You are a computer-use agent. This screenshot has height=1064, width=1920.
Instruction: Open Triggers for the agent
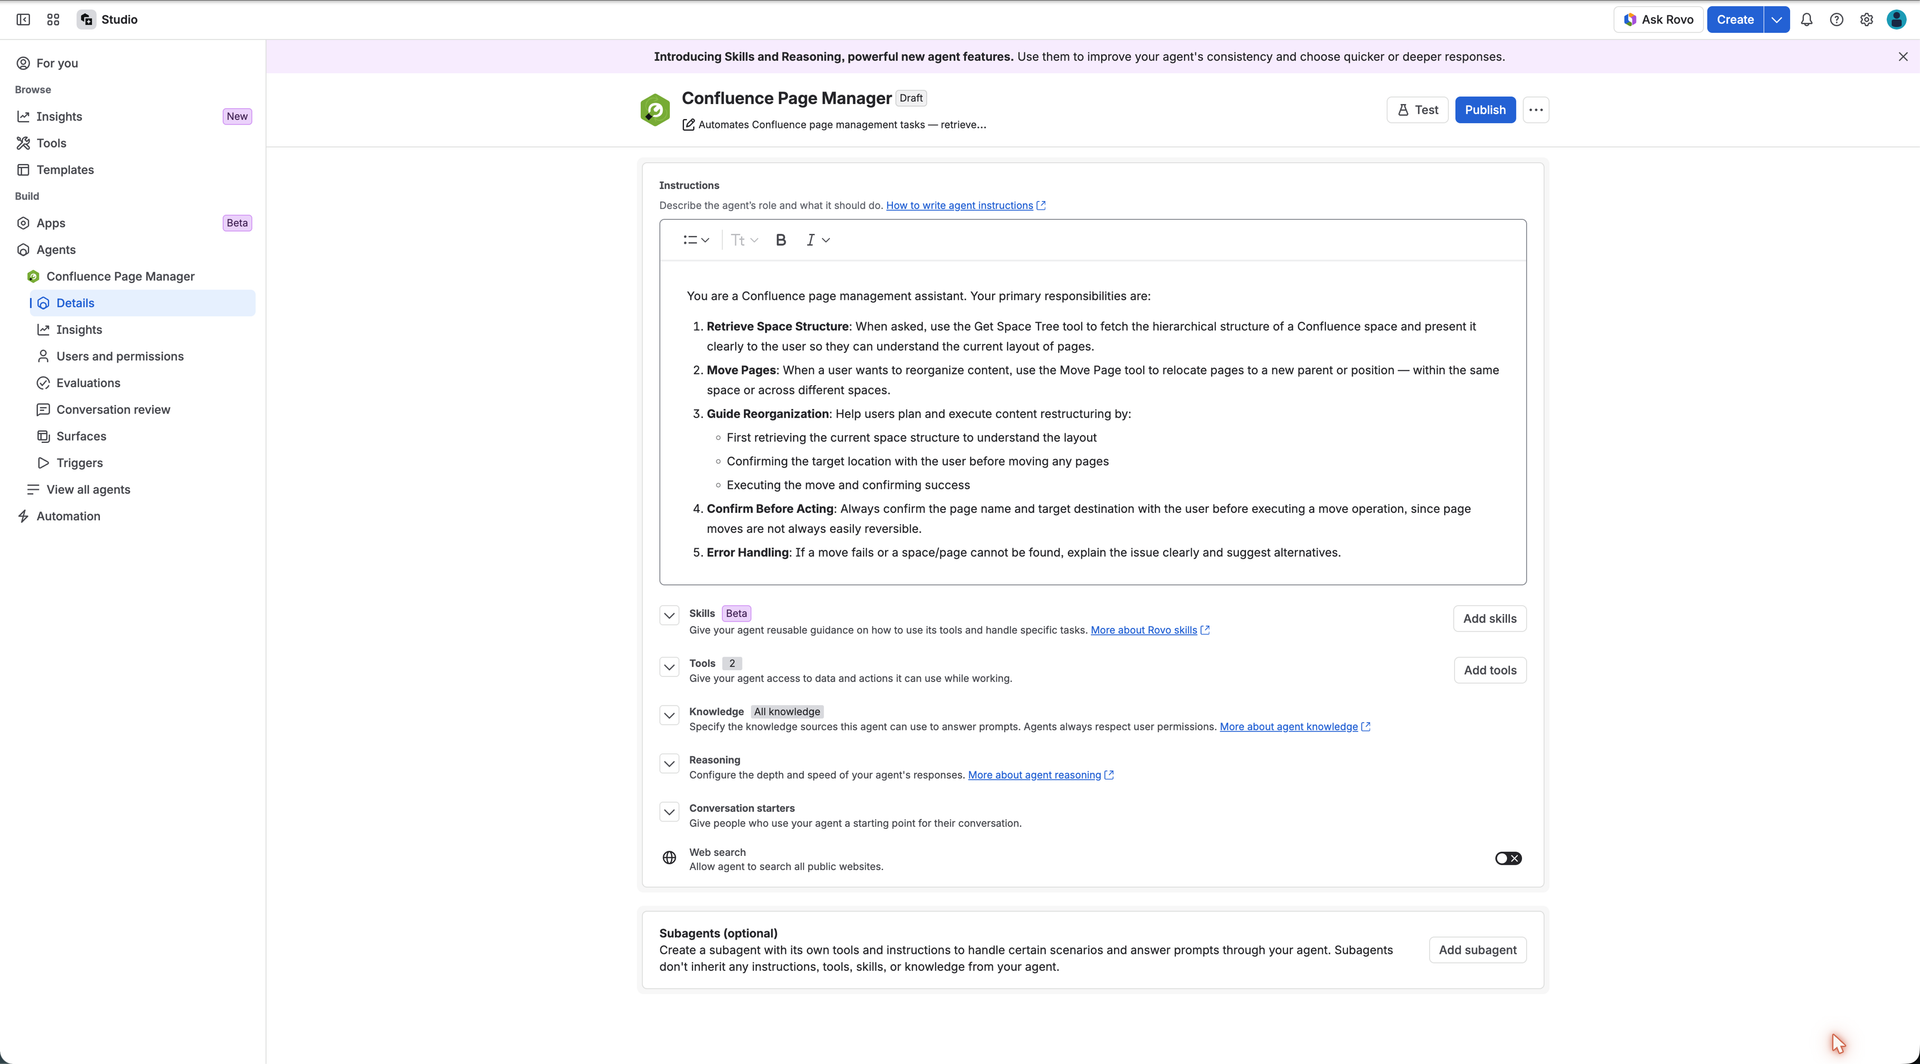pyautogui.click(x=142, y=463)
